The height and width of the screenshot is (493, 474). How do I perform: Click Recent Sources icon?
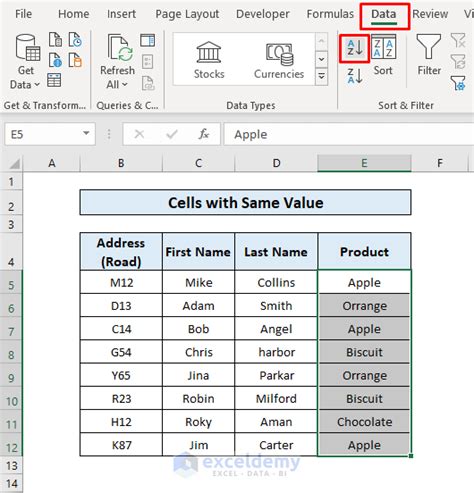(75, 40)
